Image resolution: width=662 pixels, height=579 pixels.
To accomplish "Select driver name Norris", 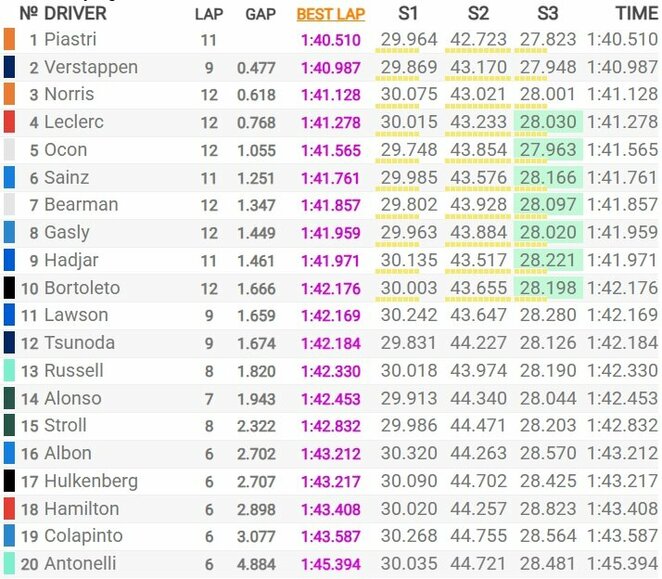I will tap(69, 95).
